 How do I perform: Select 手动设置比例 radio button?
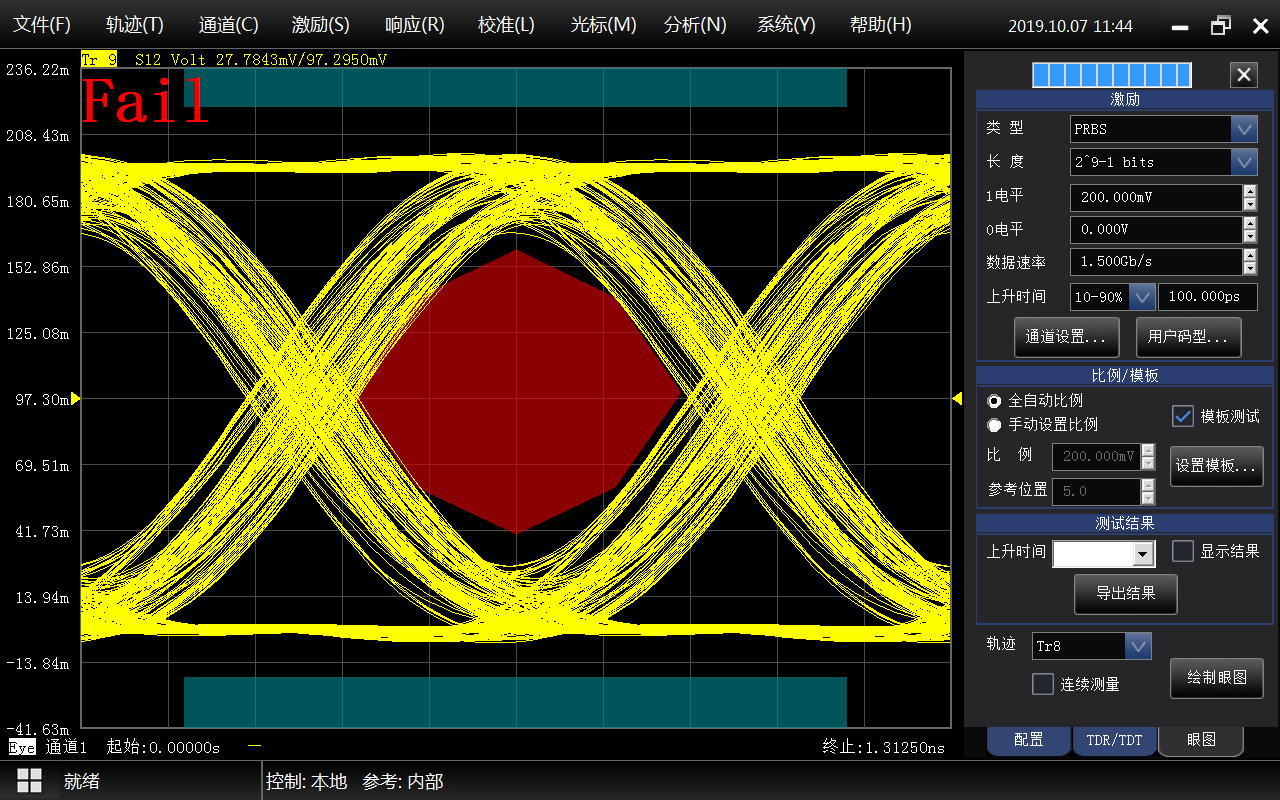(x=994, y=425)
